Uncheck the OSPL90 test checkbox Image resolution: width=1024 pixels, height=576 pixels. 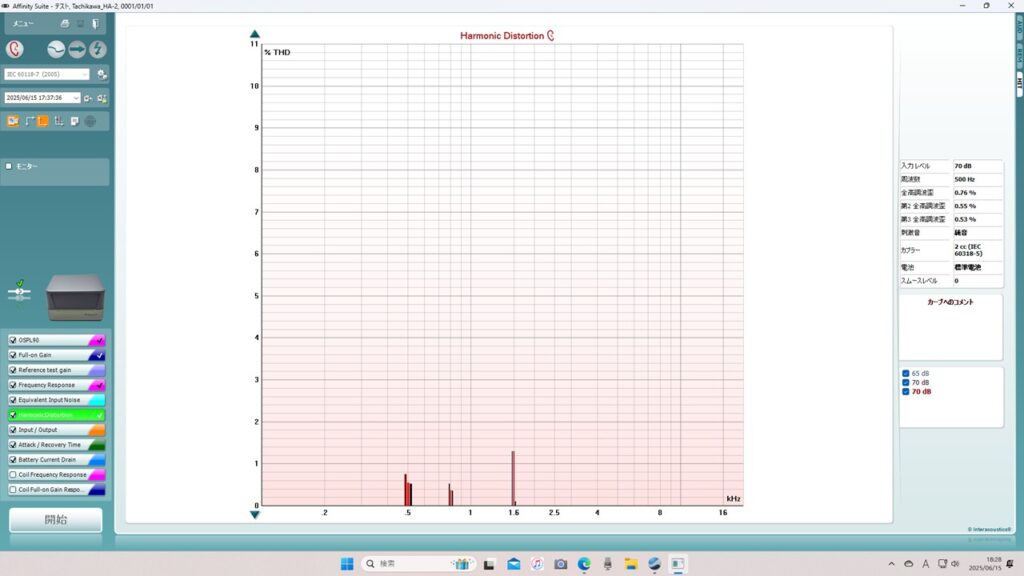click(12, 340)
